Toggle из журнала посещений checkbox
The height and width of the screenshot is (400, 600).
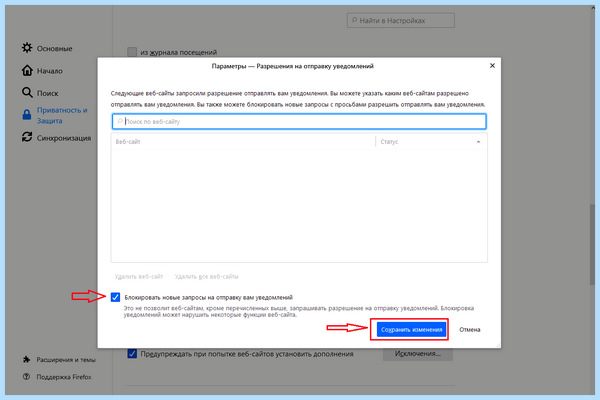coord(132,52)
